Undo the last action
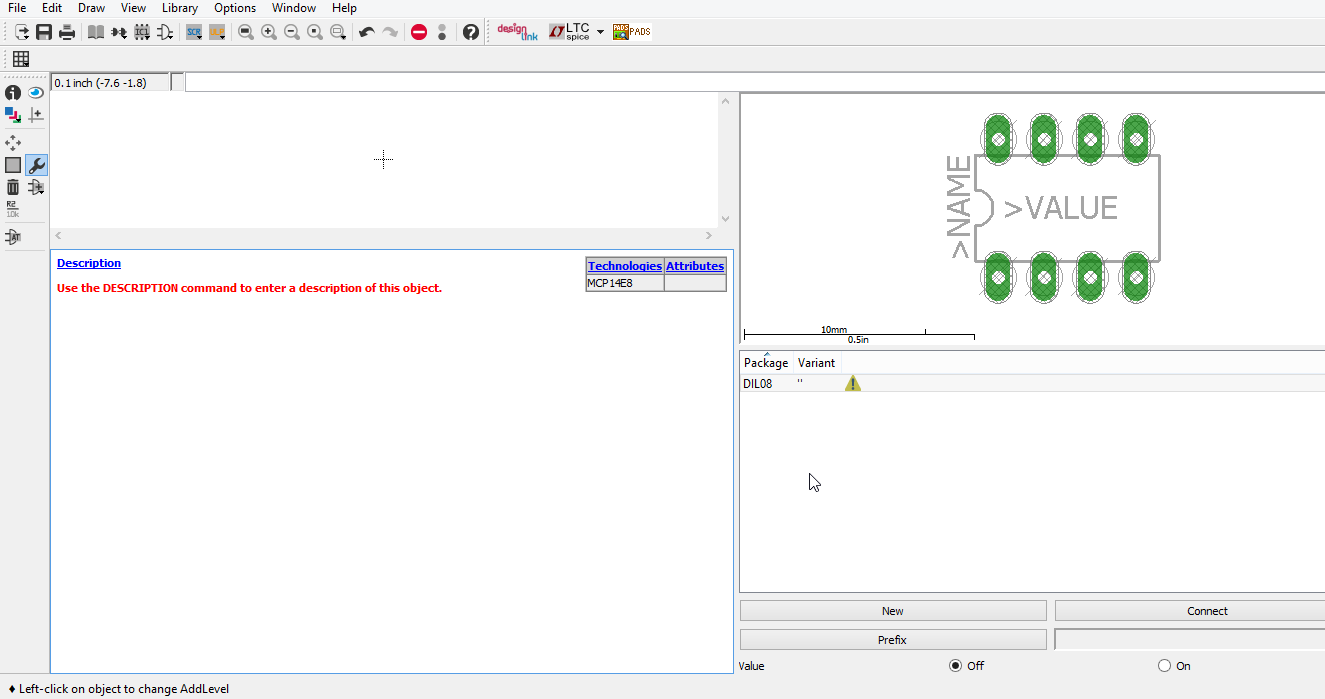Viewport: 1325px width, 699px height. click(367, 32)
